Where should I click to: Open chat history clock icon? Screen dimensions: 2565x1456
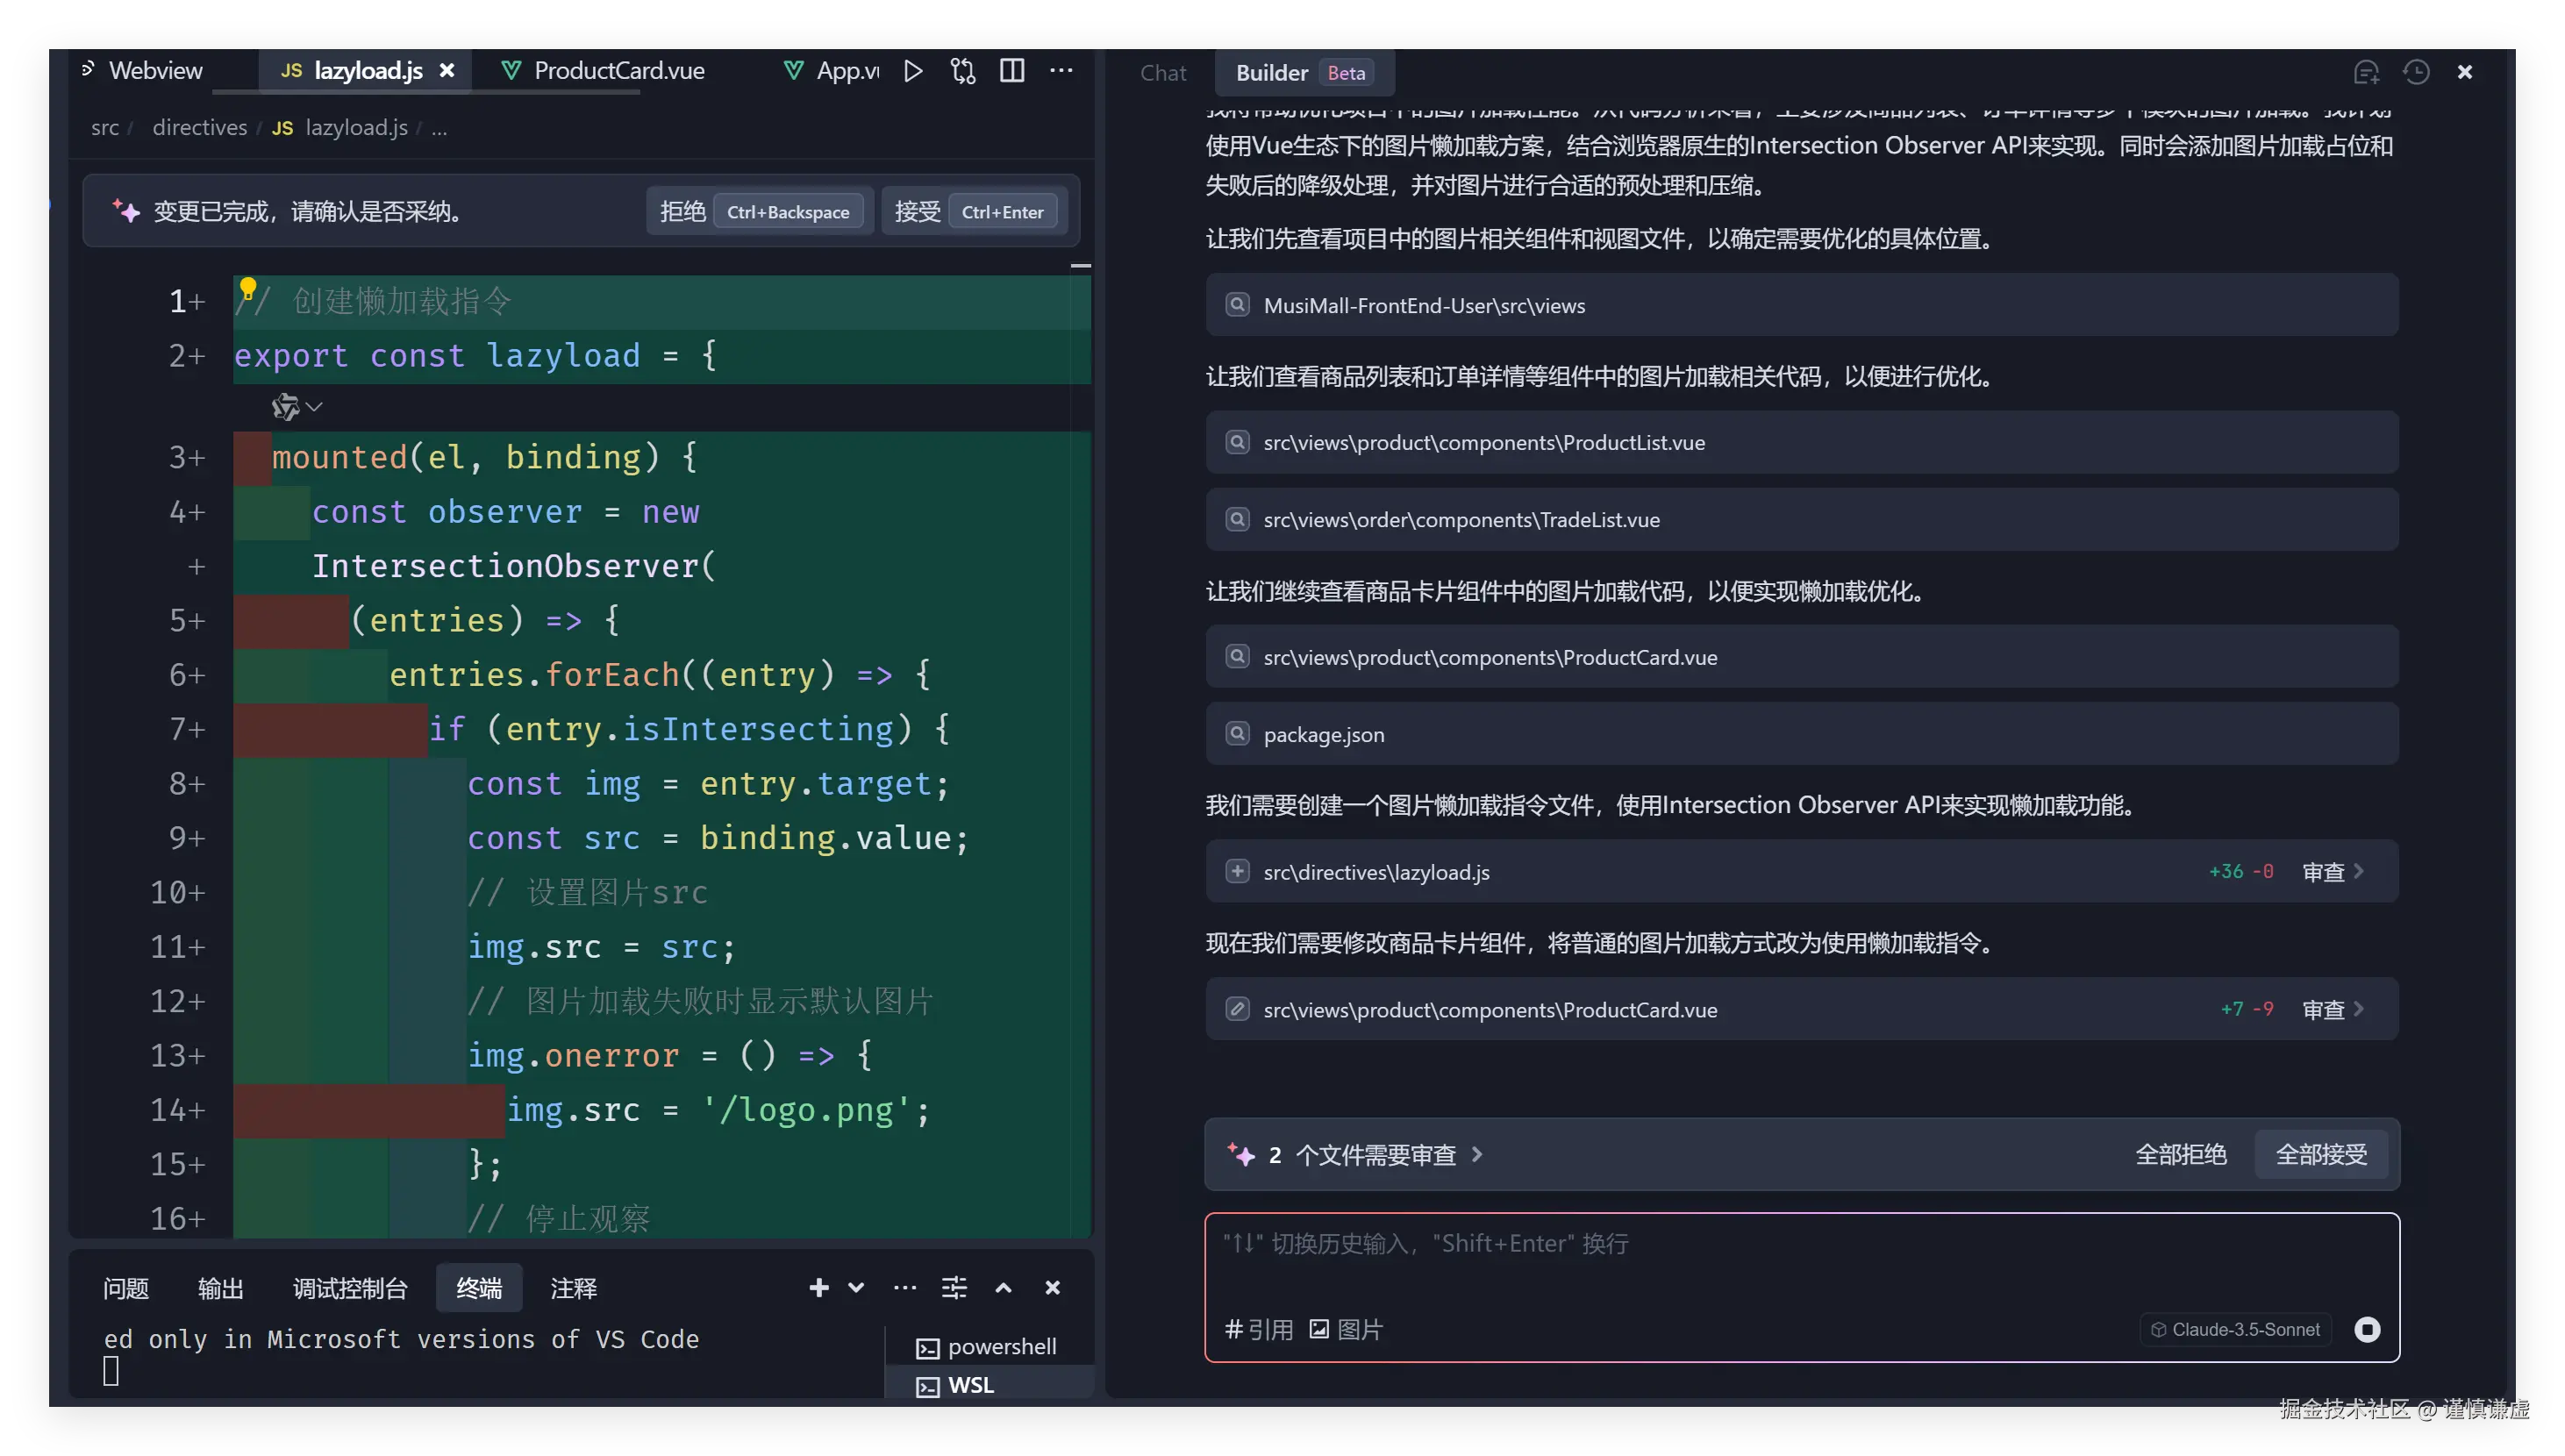tap(2416, 72)
